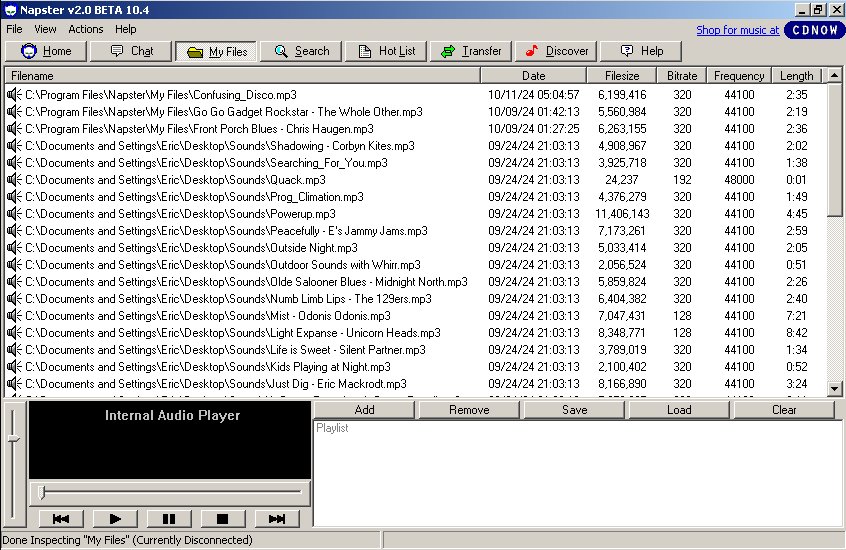Click speaker icon beside Powerup.mp3
Screen dimensions: 846x550
[x=15, y=214]
